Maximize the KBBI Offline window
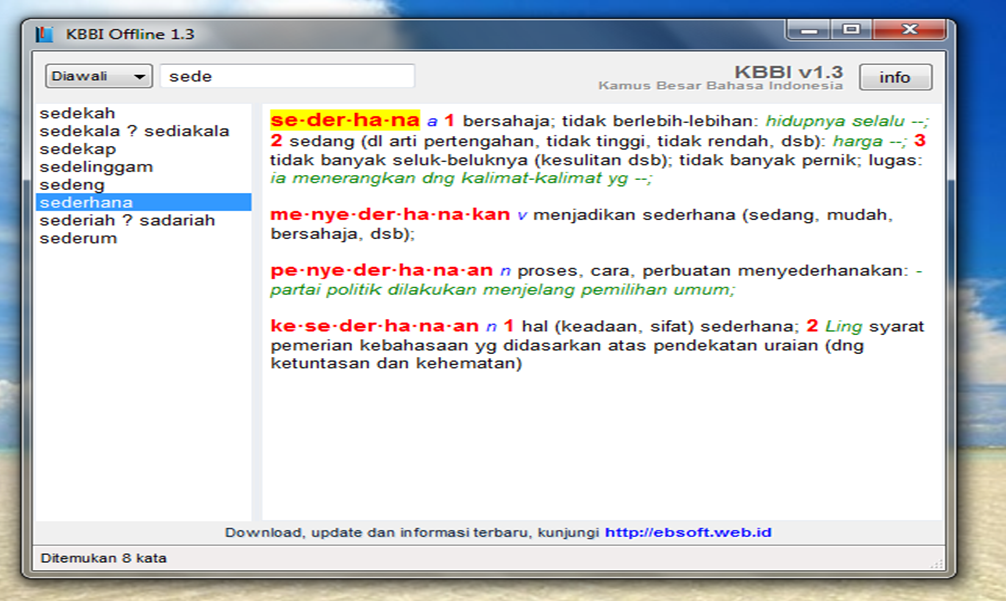 [x=851, y=30]
